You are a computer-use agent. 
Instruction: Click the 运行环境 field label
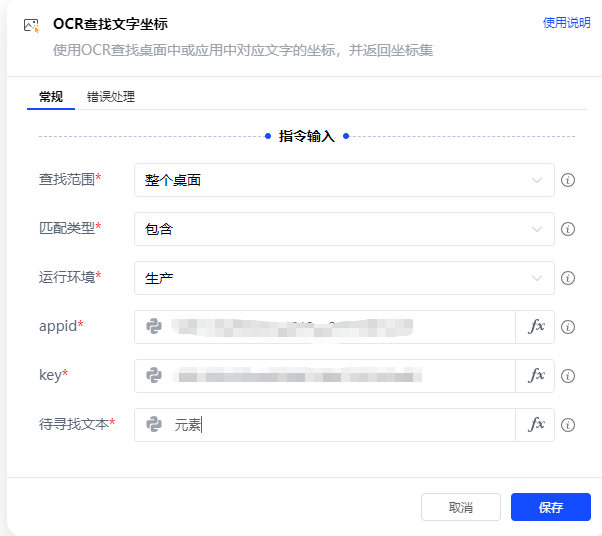pyautogui.click(x=70, y=277)
